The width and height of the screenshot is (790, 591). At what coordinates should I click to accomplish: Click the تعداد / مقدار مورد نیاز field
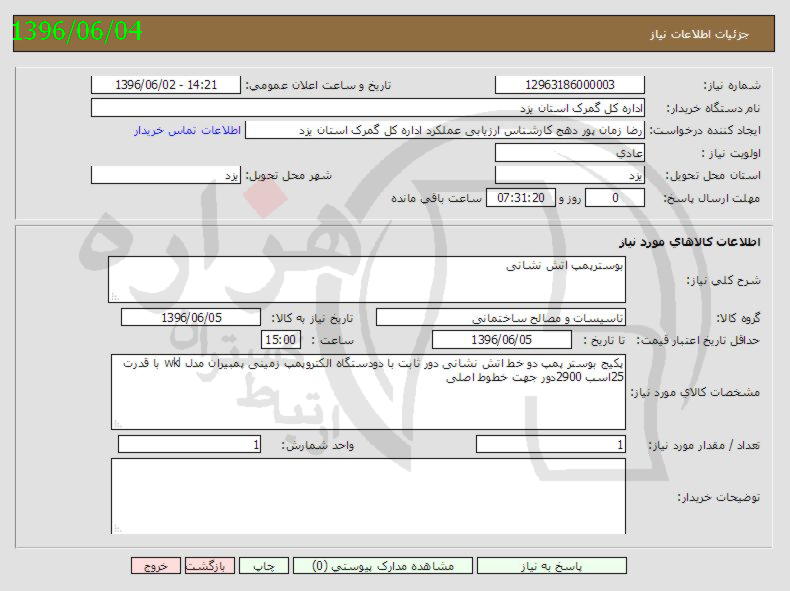tap(551, 444)
